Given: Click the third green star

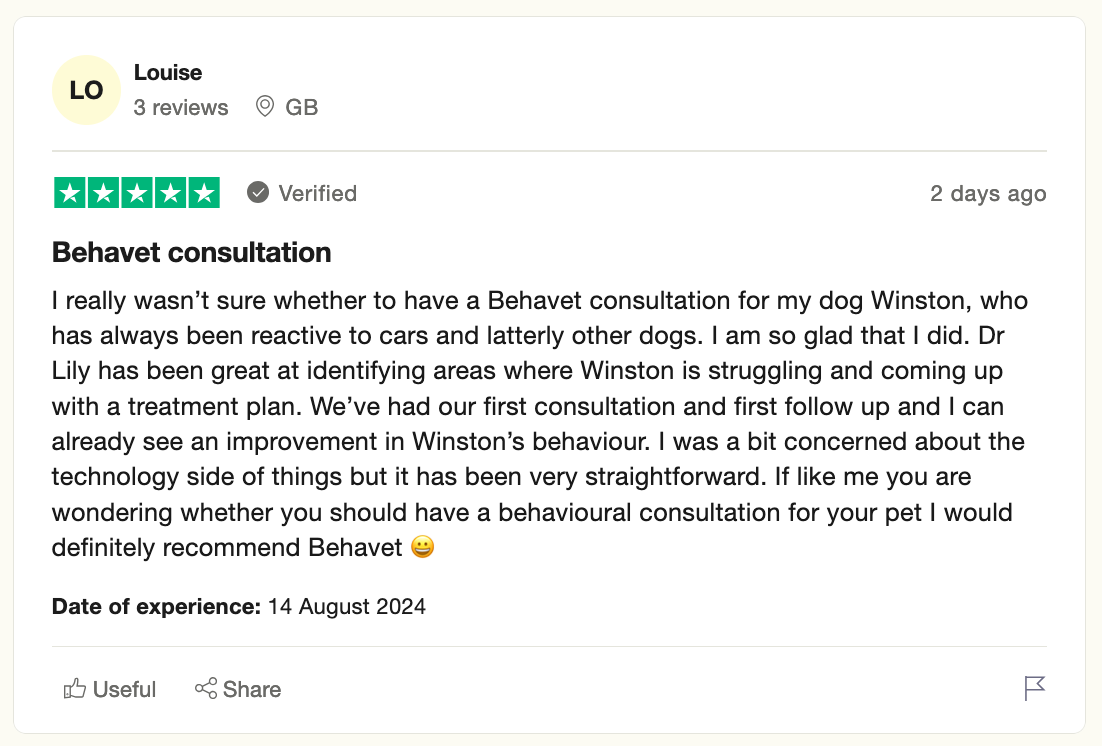Looking at the screenshot, I should pos(137,193).
